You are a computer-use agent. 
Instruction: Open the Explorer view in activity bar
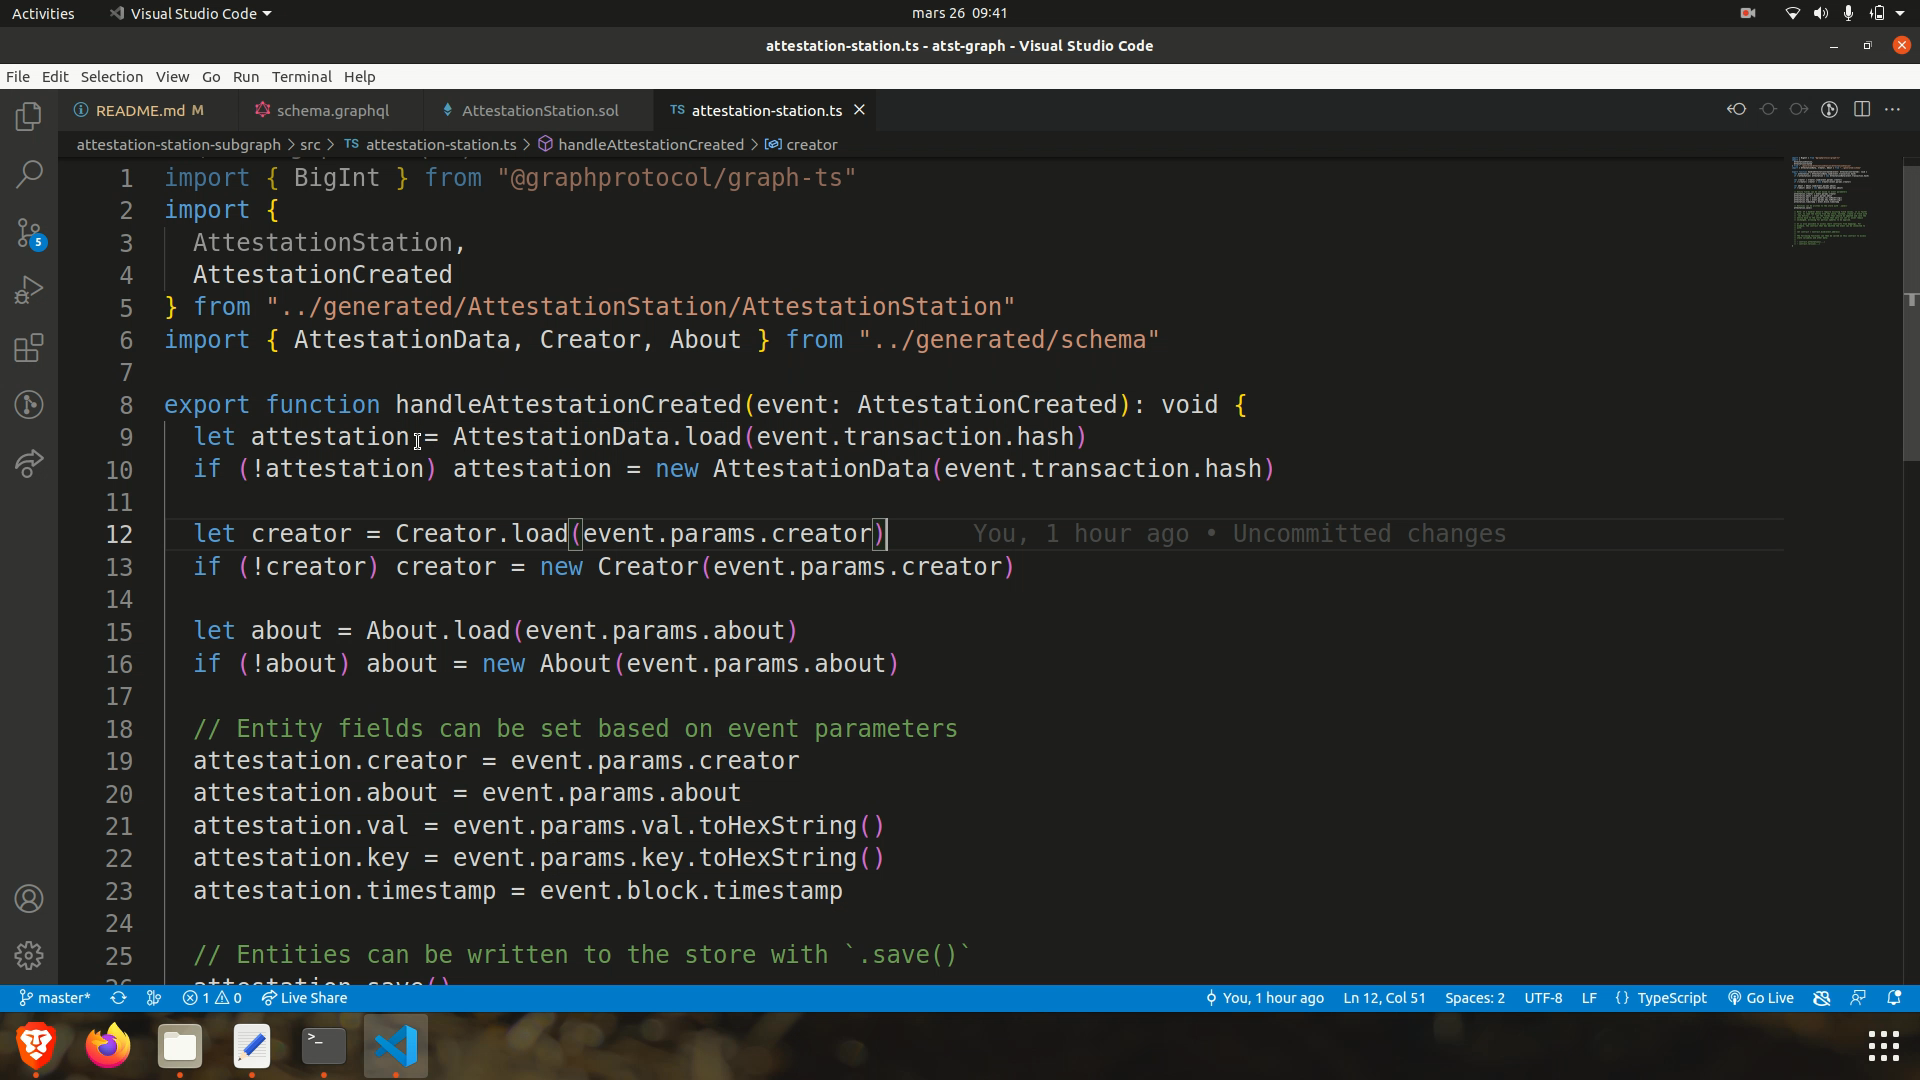pyautogui.click(x=29, y=117)
